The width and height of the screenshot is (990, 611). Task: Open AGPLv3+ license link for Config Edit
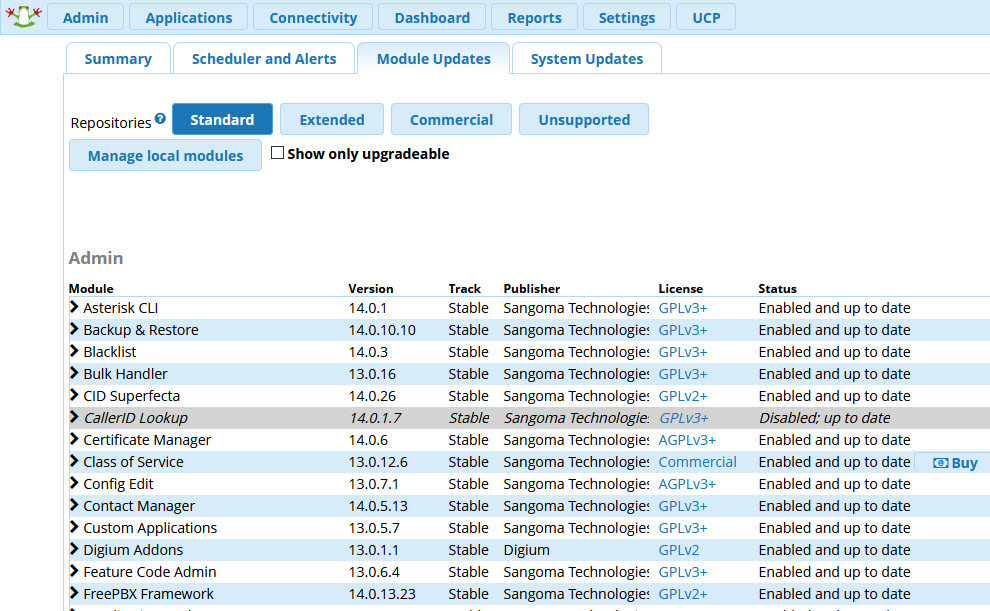pos(687,484)
